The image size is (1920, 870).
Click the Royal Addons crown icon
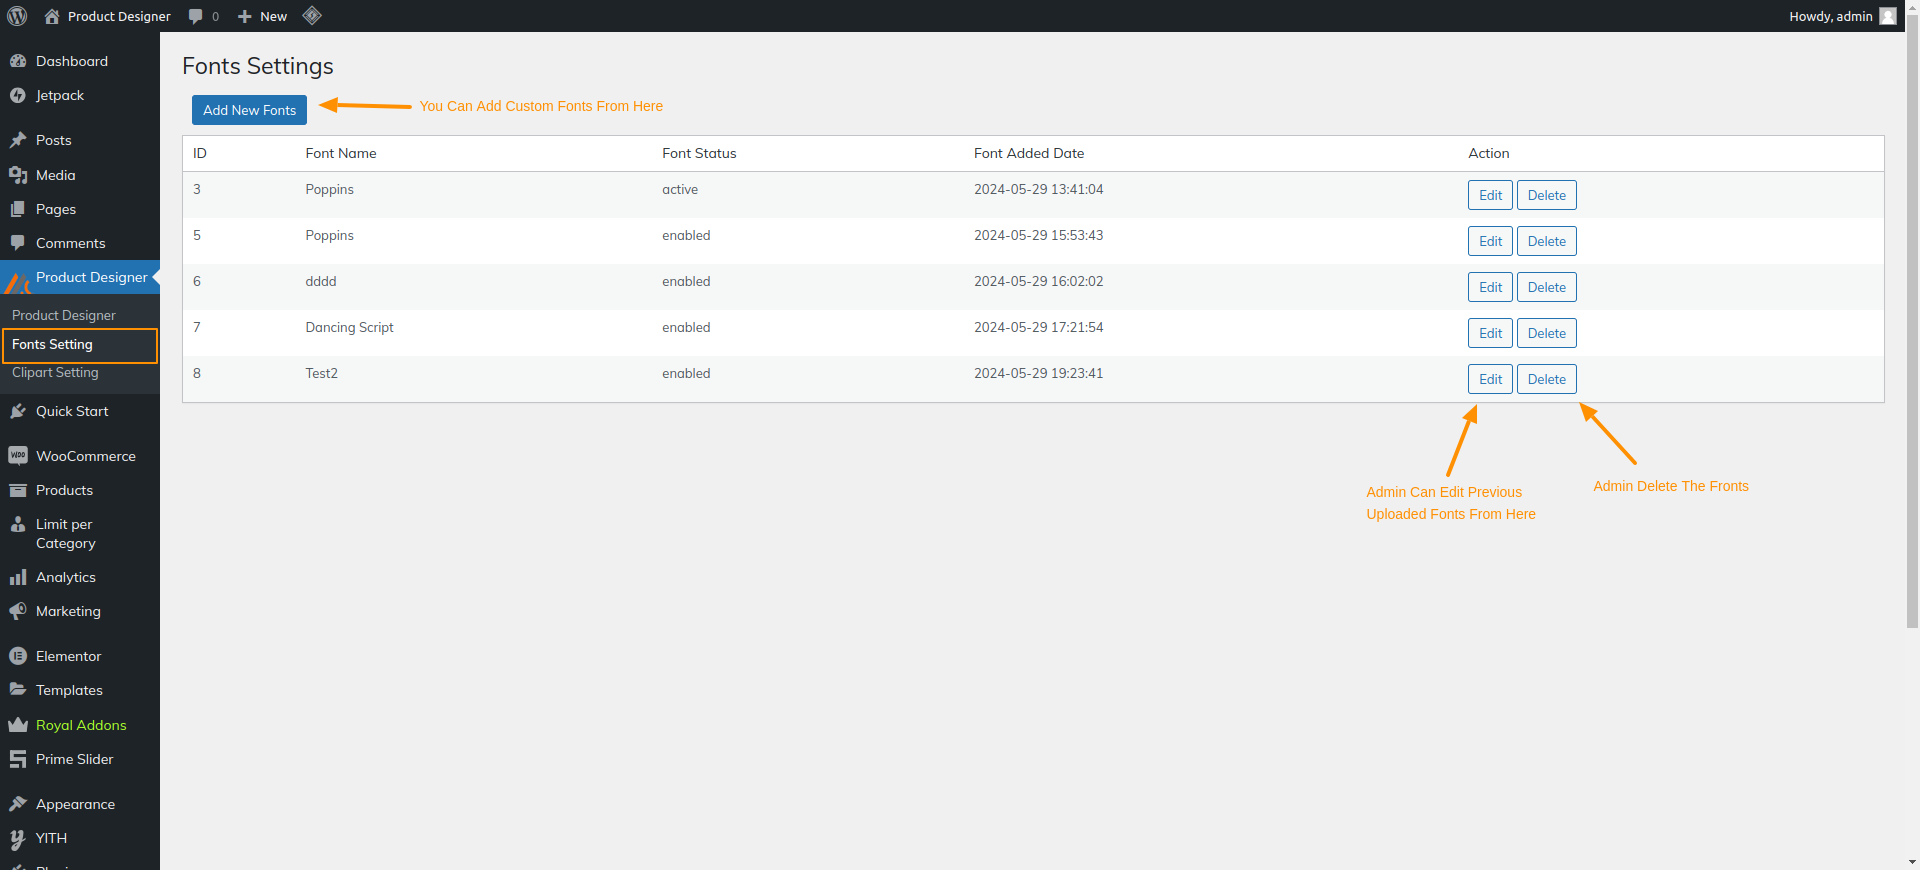click(x=18, y=725)
